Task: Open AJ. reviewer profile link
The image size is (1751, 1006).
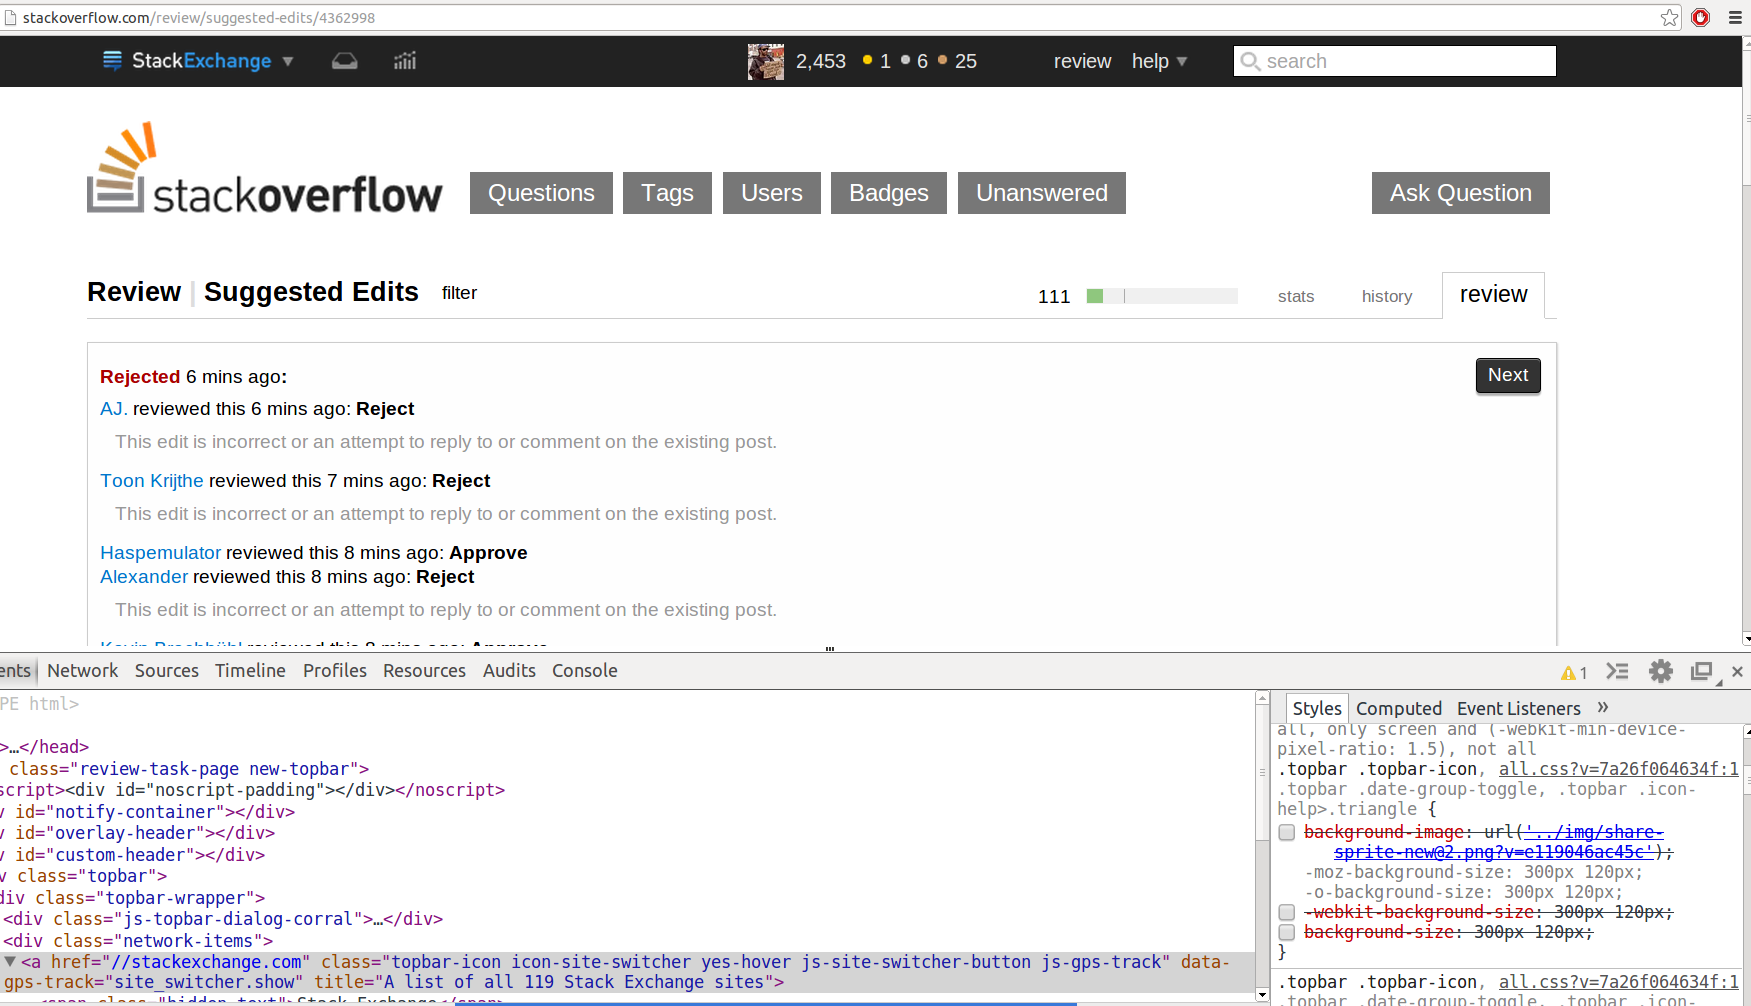Action: (x=114, y=408)
